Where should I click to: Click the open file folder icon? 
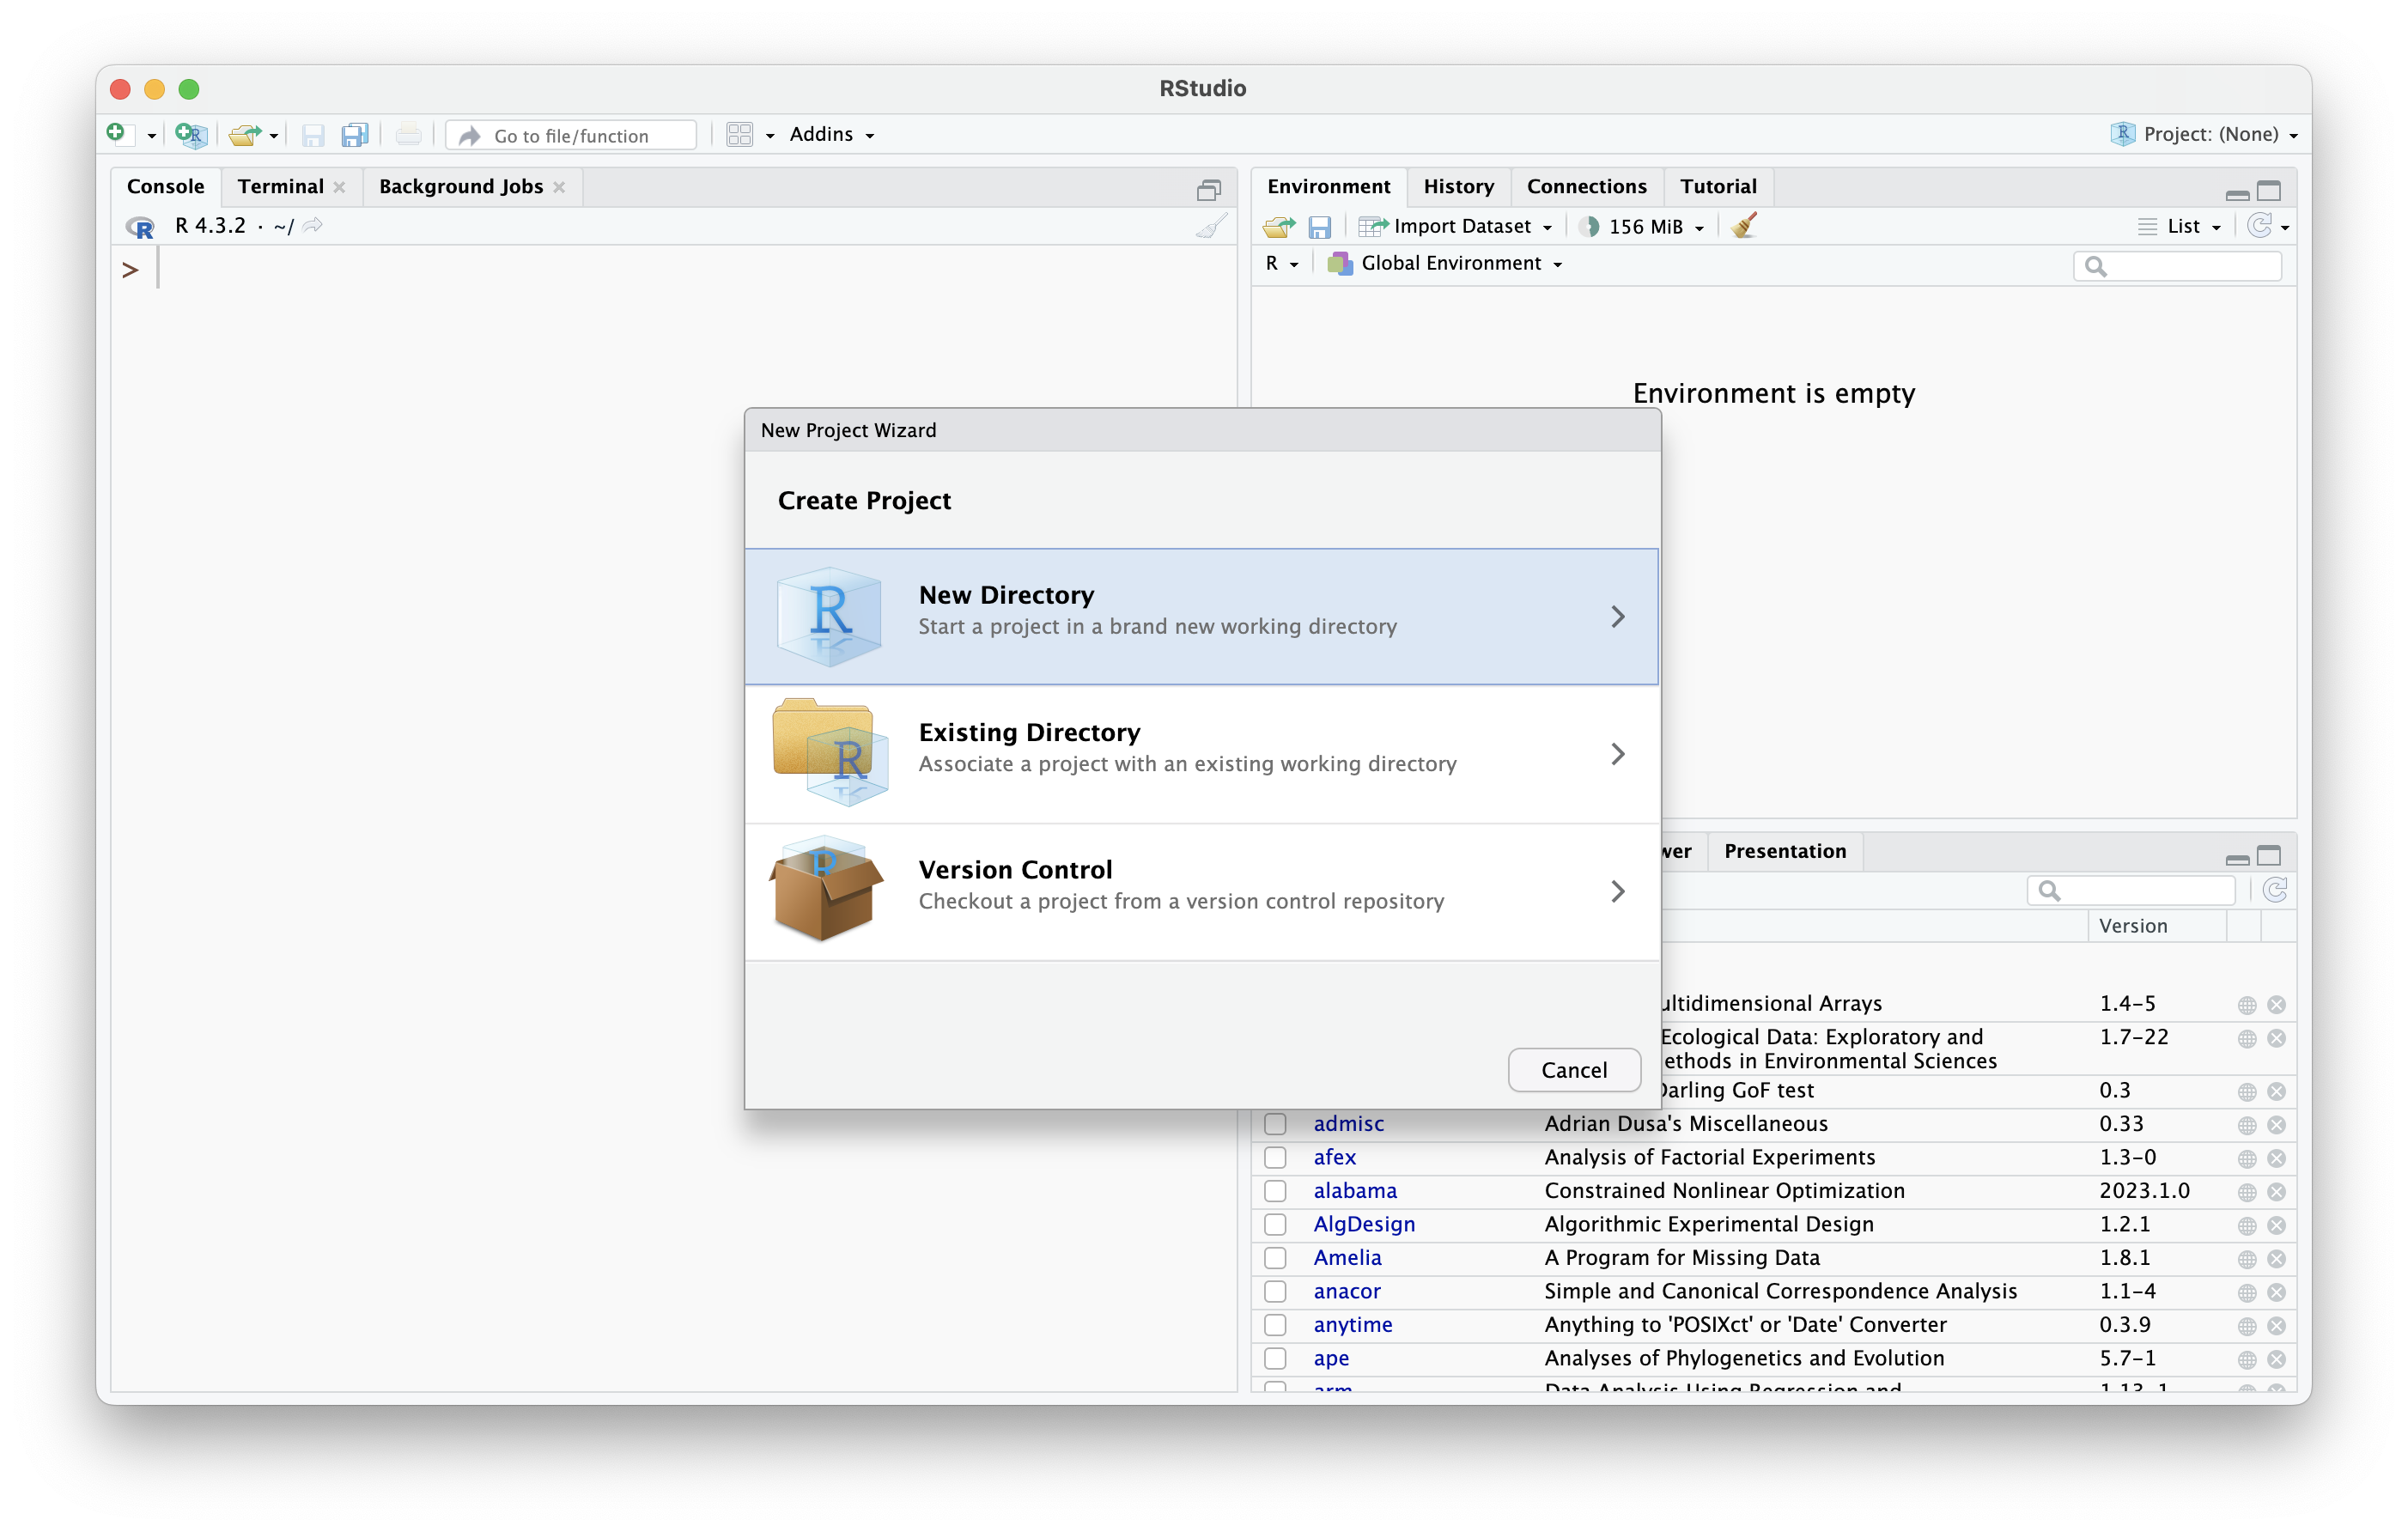coord(243,134)
